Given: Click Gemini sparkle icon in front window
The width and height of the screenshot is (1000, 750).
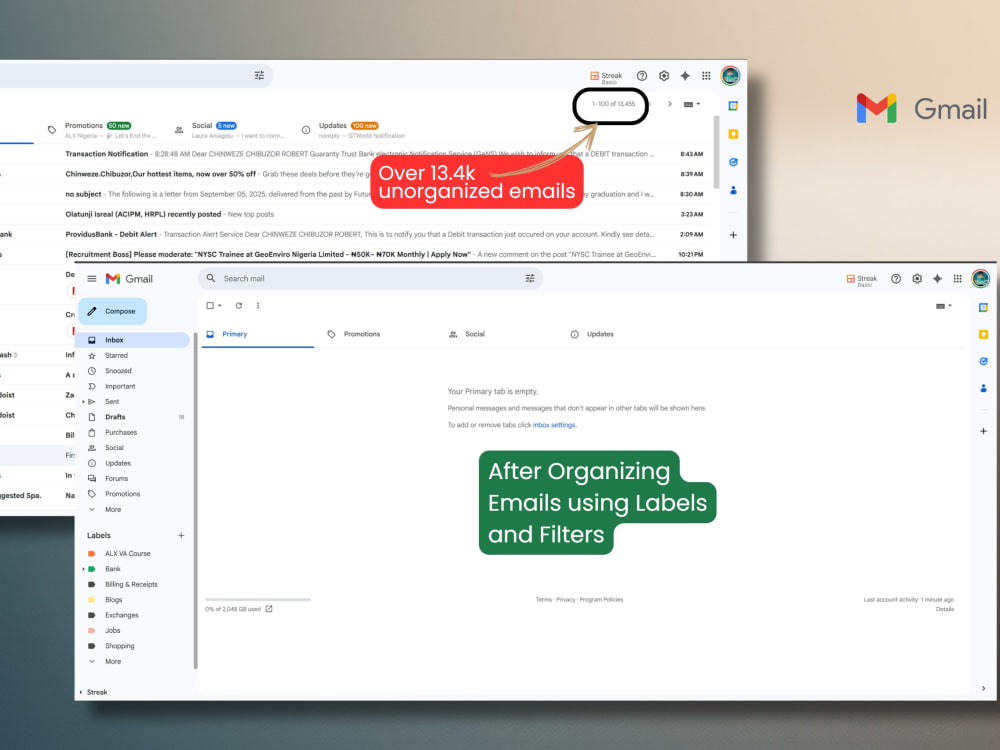Looking at the screenshot, I should tap(937, 279).
